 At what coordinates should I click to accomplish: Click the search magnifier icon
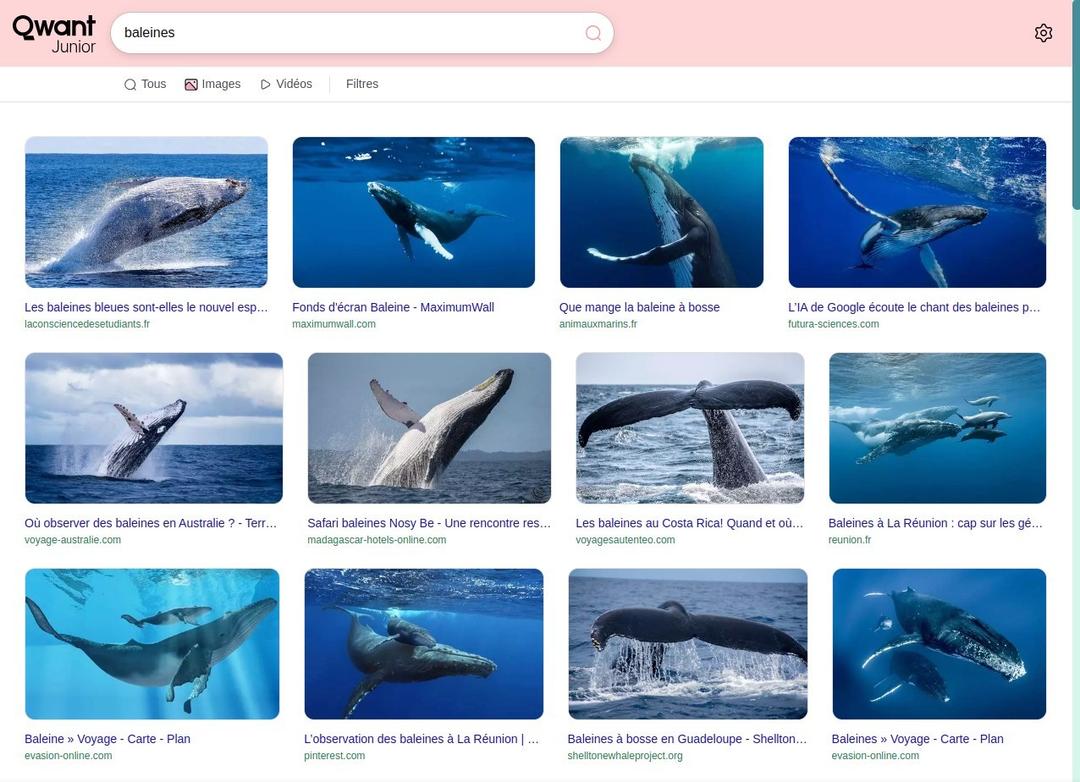point(593,33)
